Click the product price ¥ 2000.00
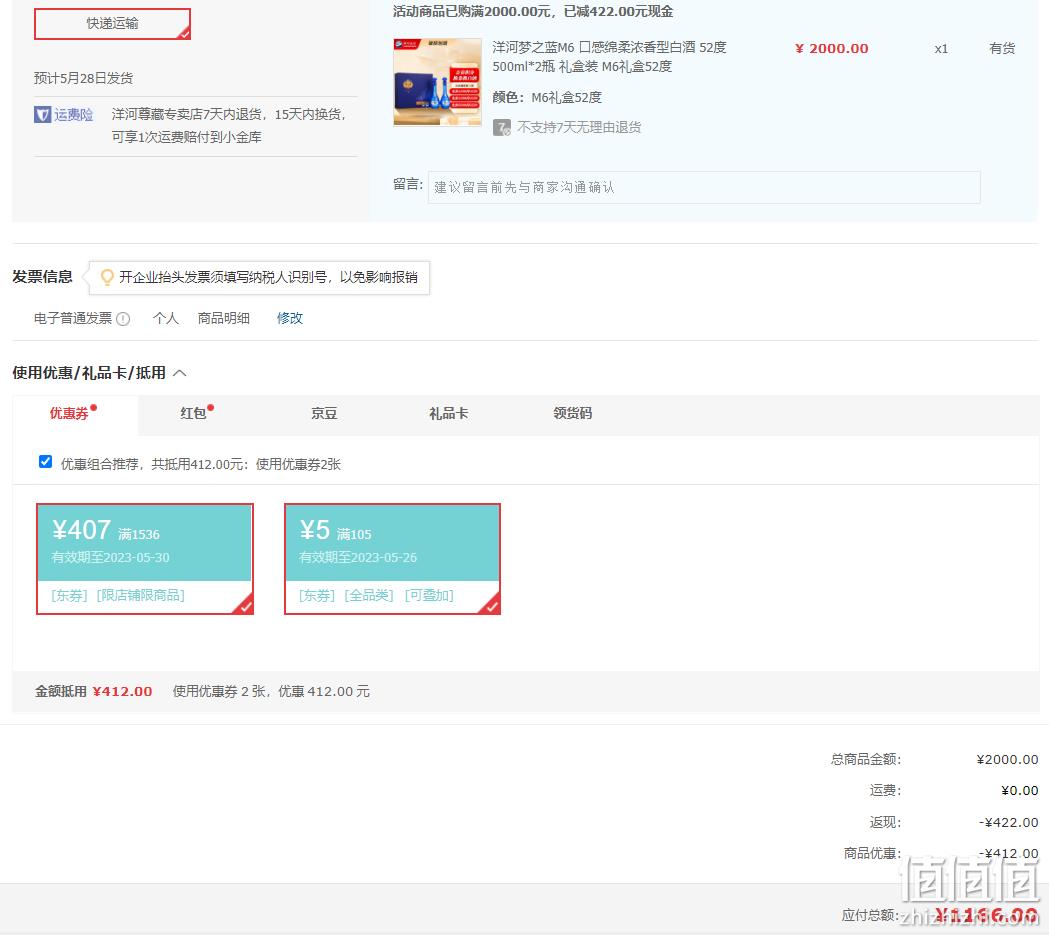Screen dimensions: 1049x935 832,48
